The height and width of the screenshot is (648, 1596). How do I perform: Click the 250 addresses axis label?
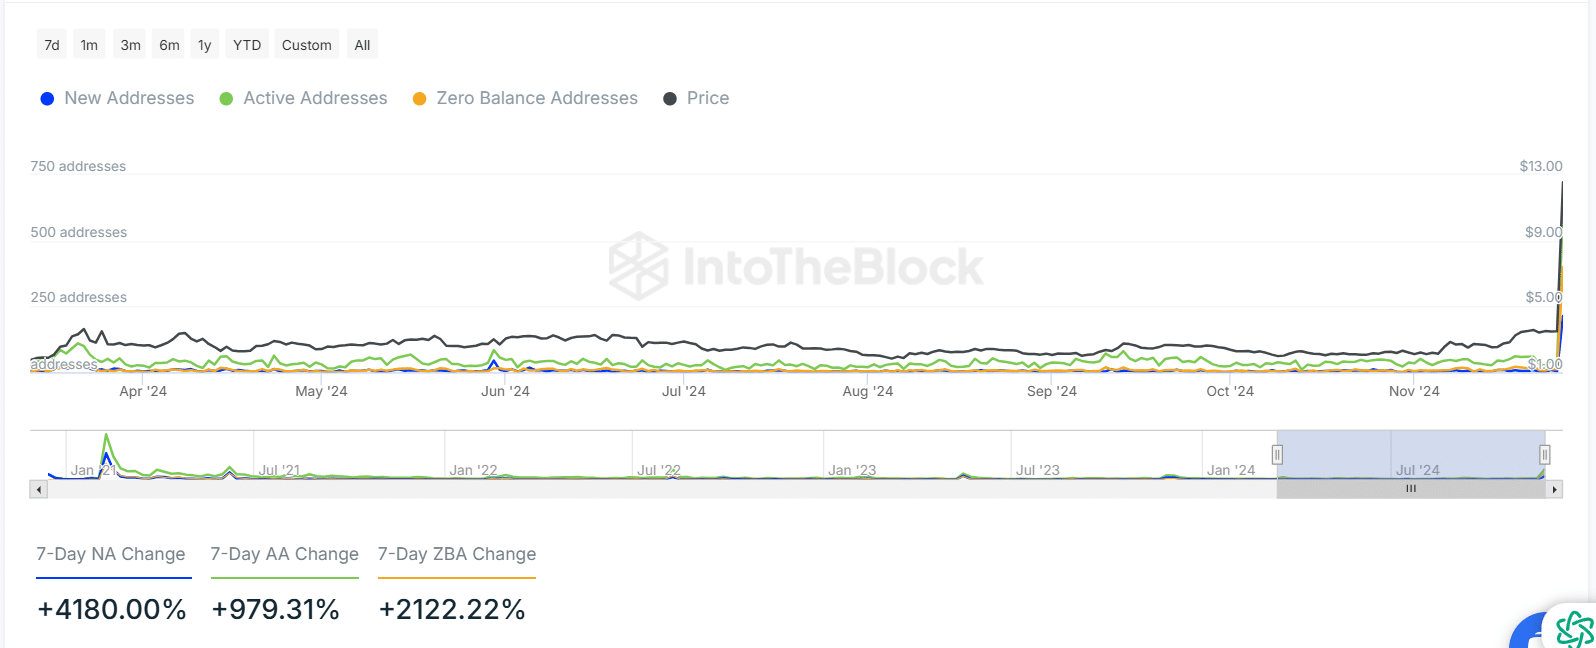pos(79,297)
